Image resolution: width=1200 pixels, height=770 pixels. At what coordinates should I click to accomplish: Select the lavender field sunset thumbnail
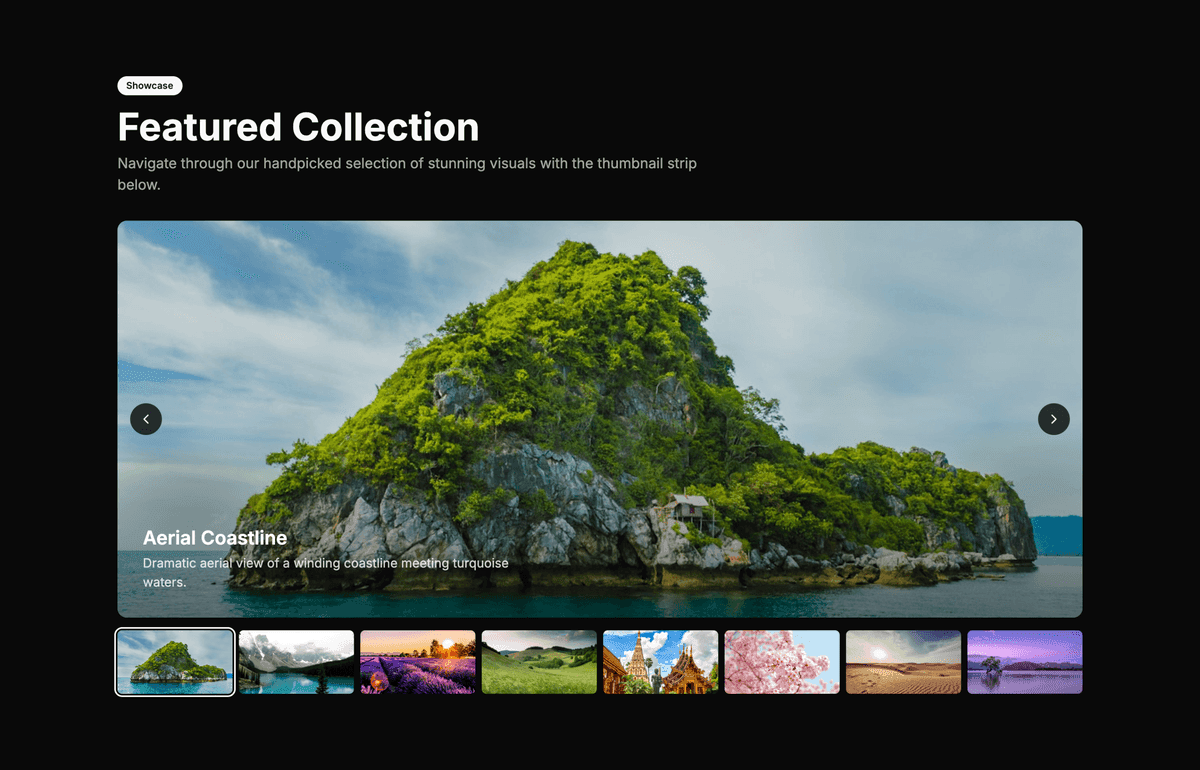pos(417,661)
